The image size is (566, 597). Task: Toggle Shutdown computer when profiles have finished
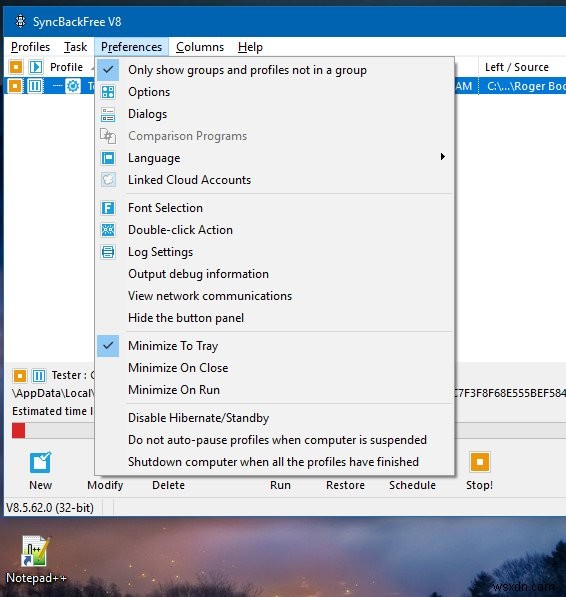pos(275,462)
